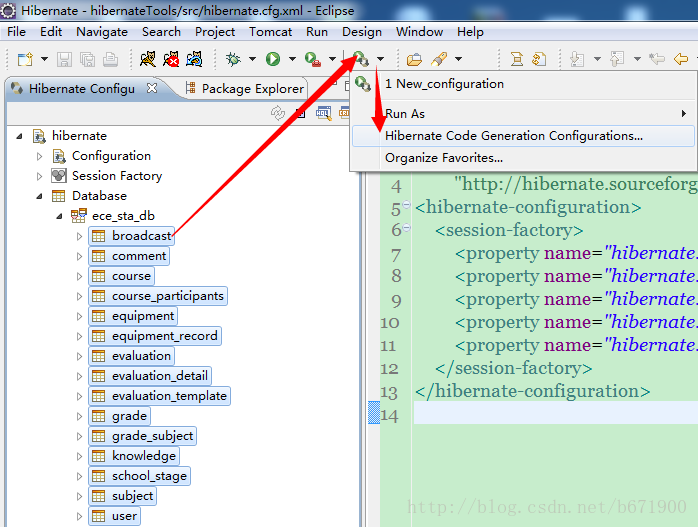Click the Hibernate code generation run icon
698x527 pixels.
coord(361,59)
